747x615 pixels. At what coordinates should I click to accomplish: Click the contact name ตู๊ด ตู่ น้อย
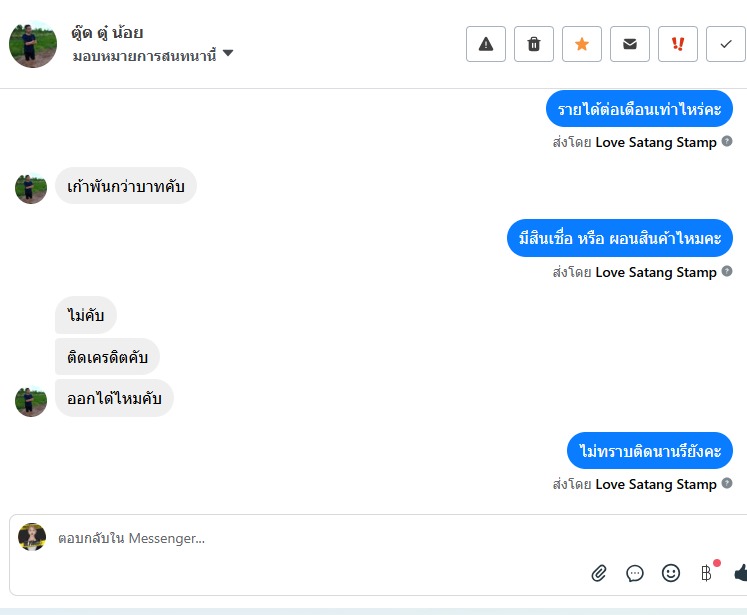(x=108, y=32)
